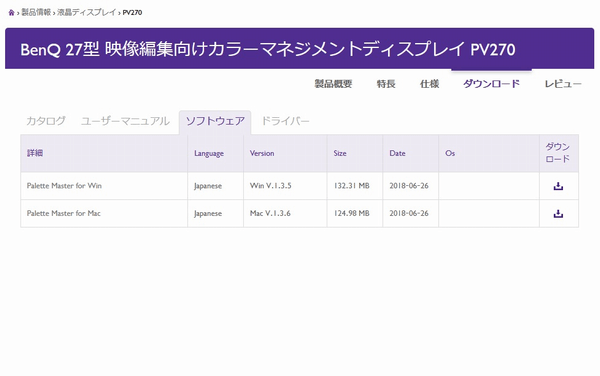The height and width of the screenshot is (376, 600).
Task: Switch to the ユーザーマニュアル tab
Action: point(125,121)
